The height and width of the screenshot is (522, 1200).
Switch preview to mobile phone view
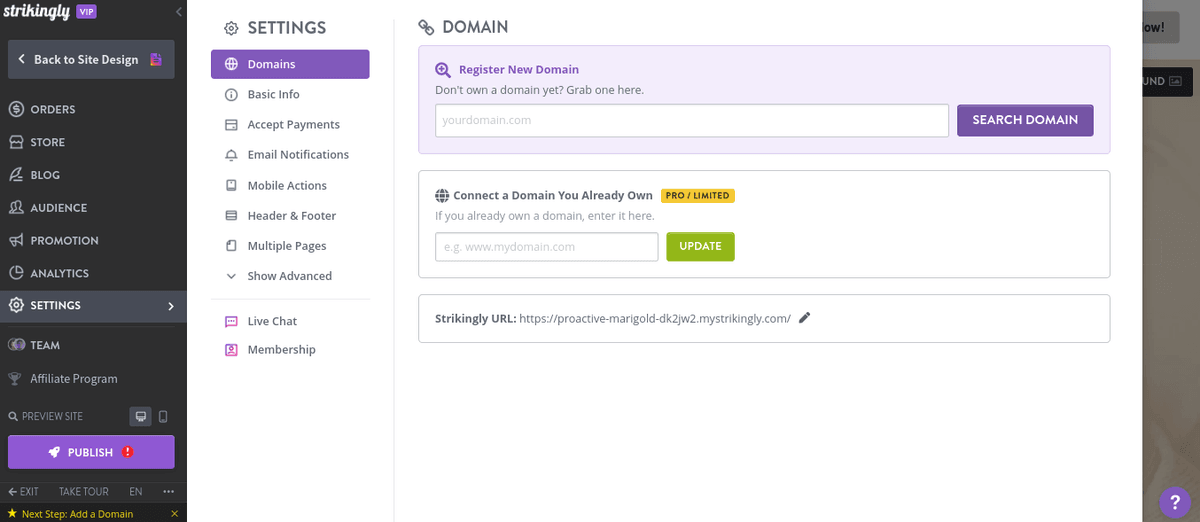tap(164, 416)
